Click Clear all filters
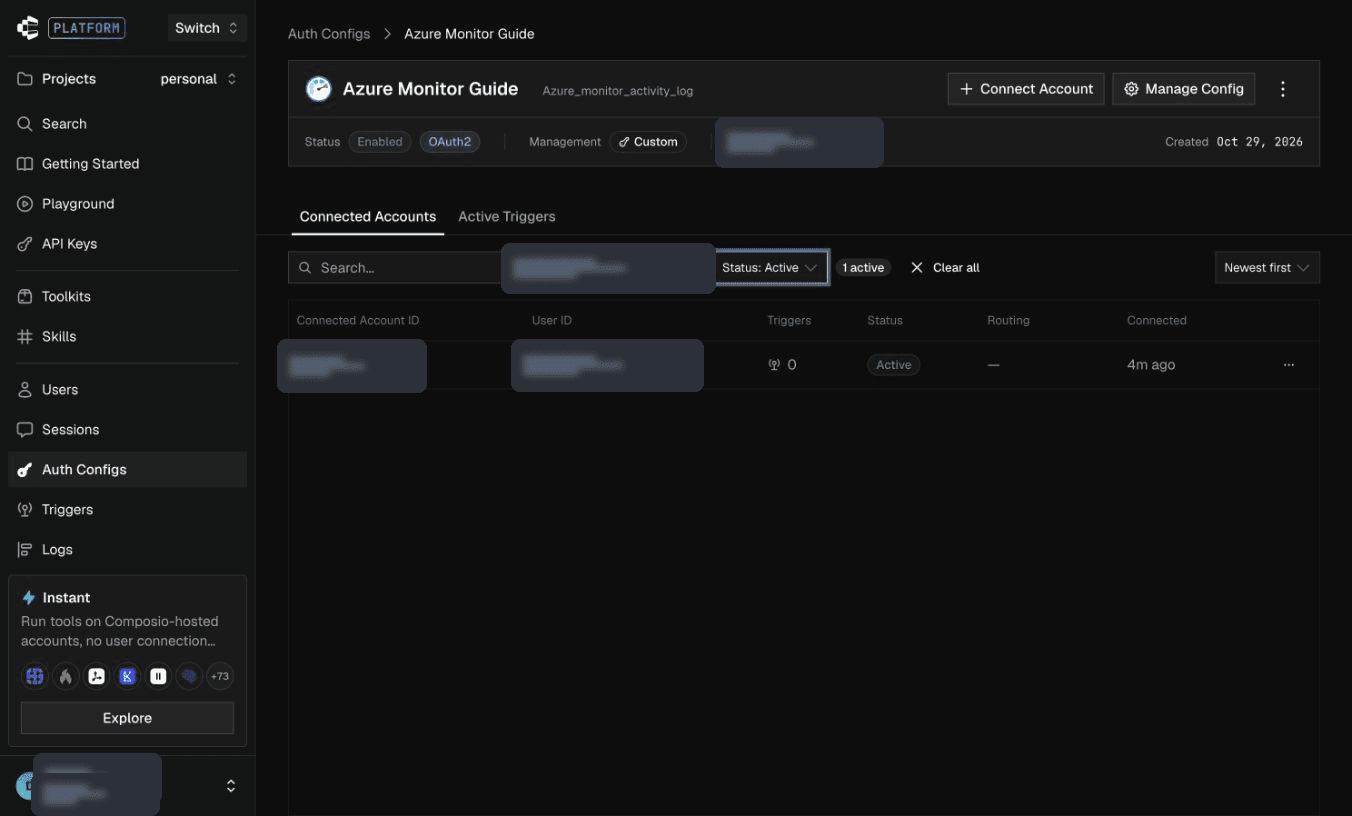This screenshot has height=816, width=1352. [945, 268]
